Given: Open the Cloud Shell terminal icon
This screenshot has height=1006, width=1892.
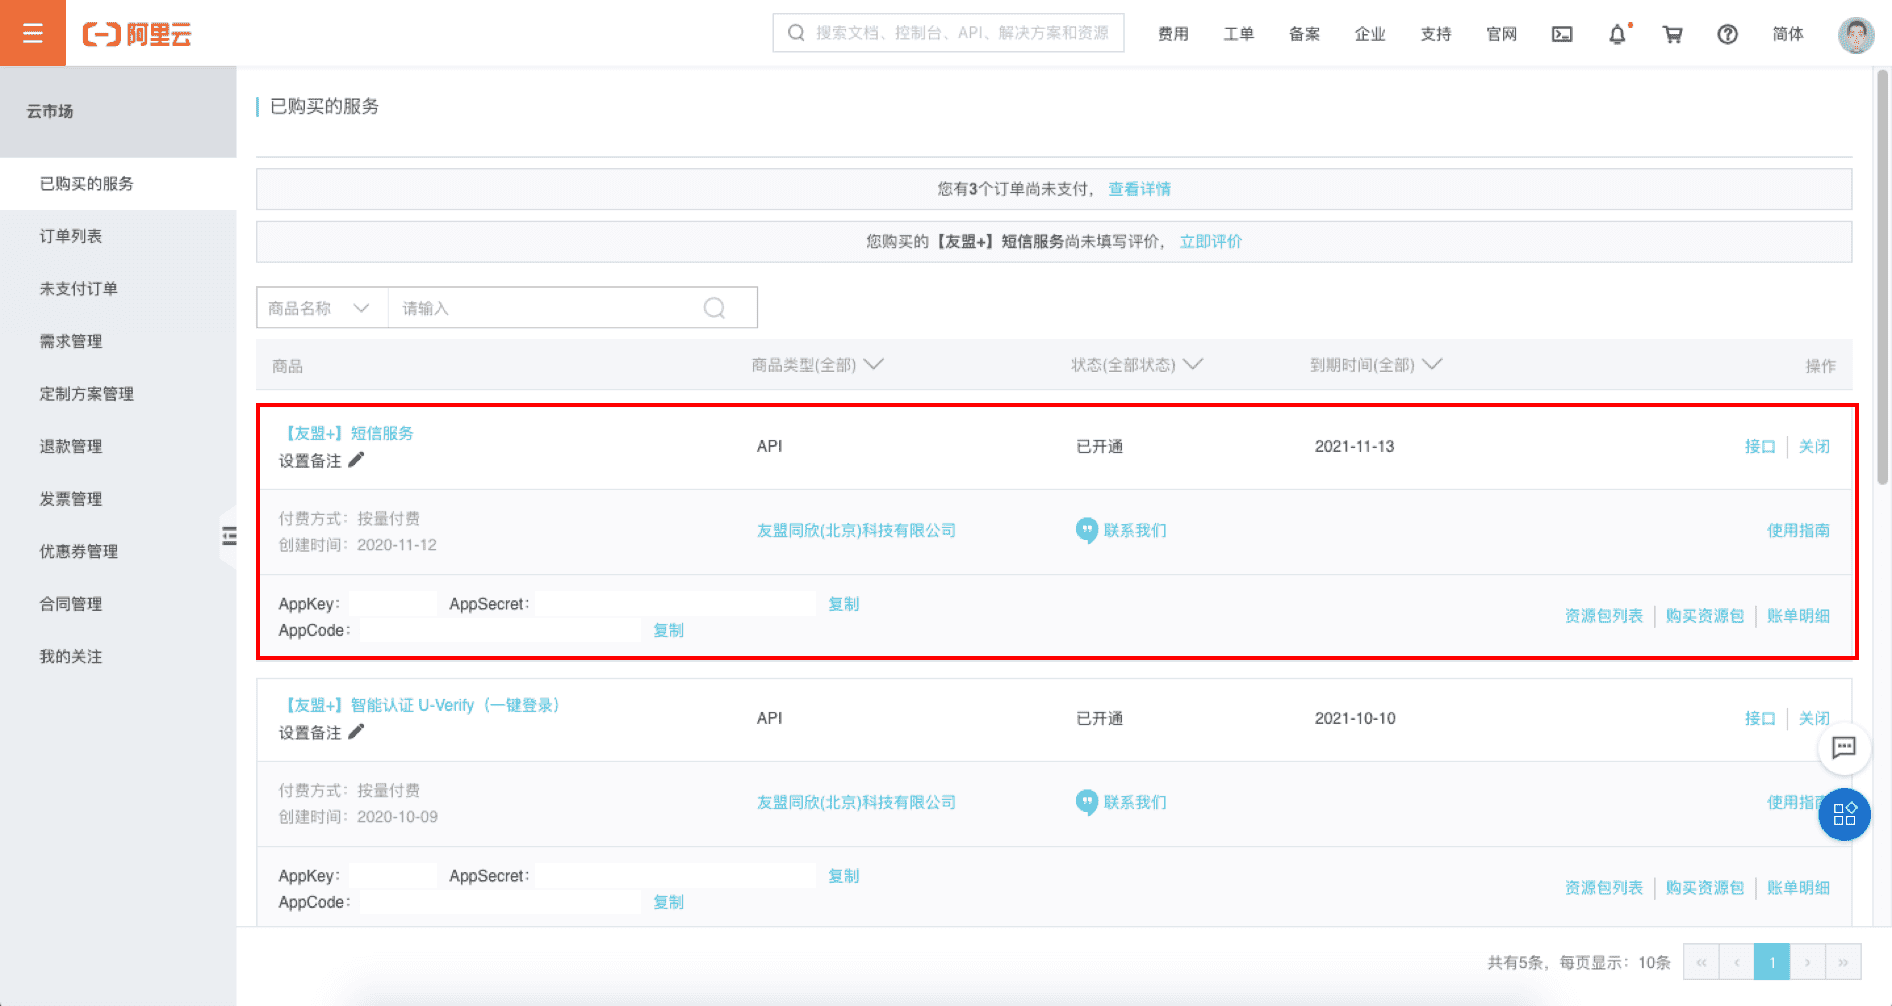Looking at the screenshot, I should point(1562,34).
